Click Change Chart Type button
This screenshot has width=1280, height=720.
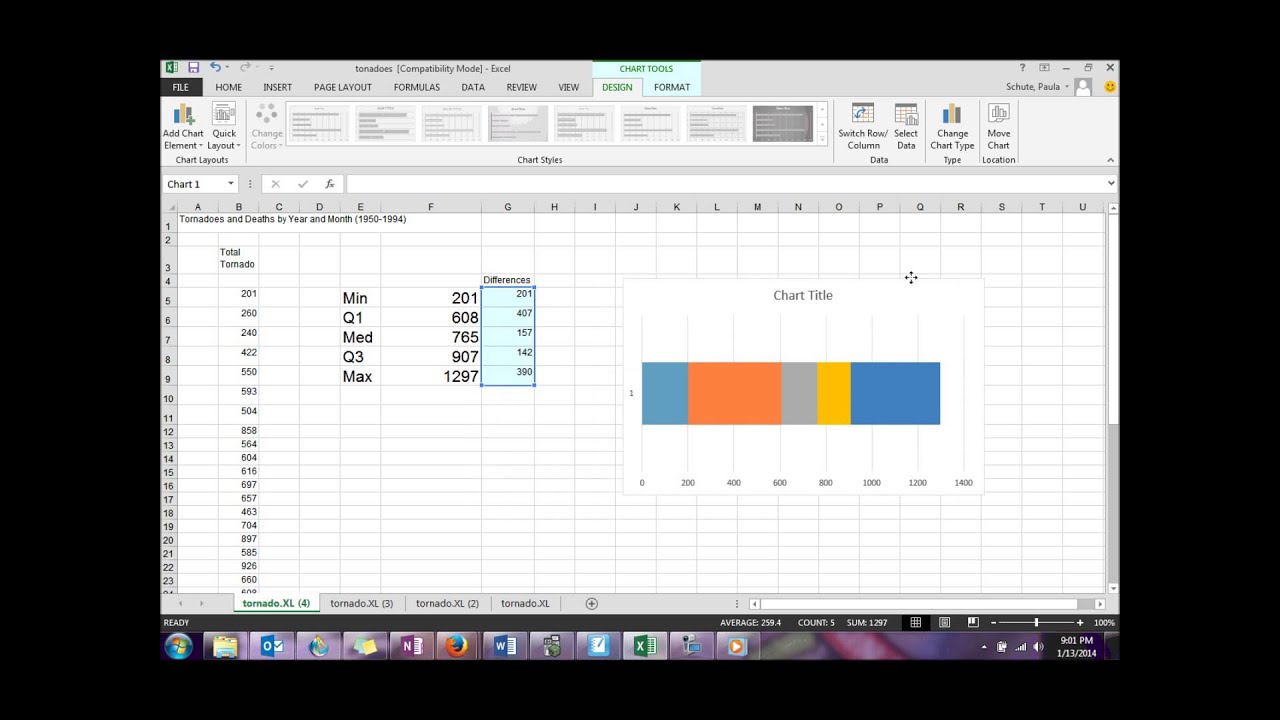(952, 127)
